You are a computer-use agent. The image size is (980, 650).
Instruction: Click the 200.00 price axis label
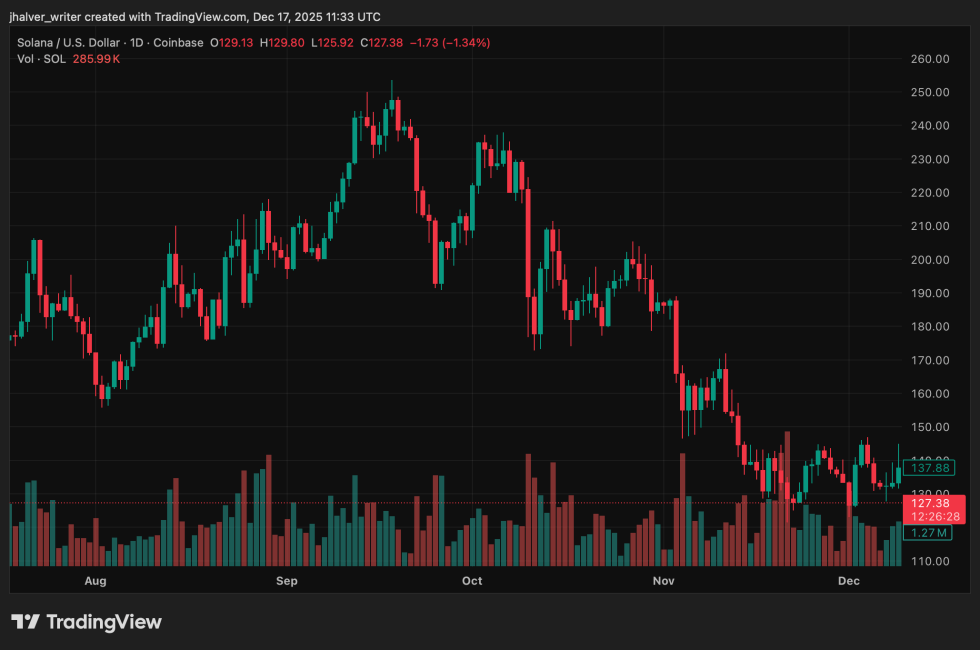(x=930, y=260)
